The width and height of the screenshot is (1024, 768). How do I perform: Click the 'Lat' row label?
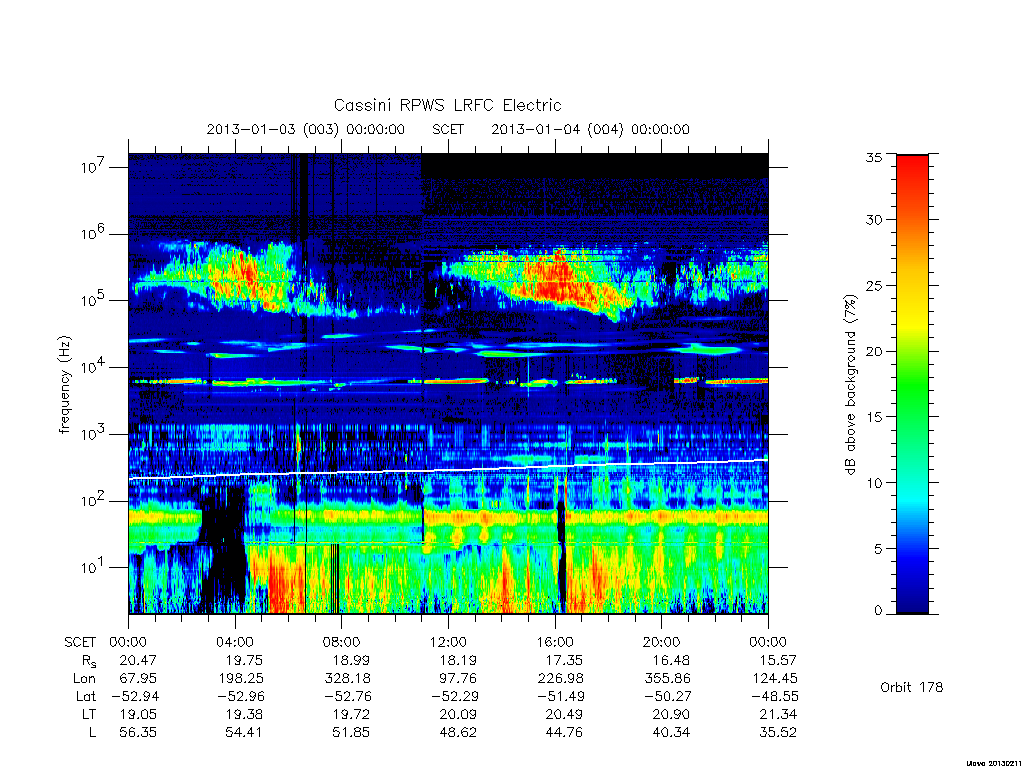[86, 696]
